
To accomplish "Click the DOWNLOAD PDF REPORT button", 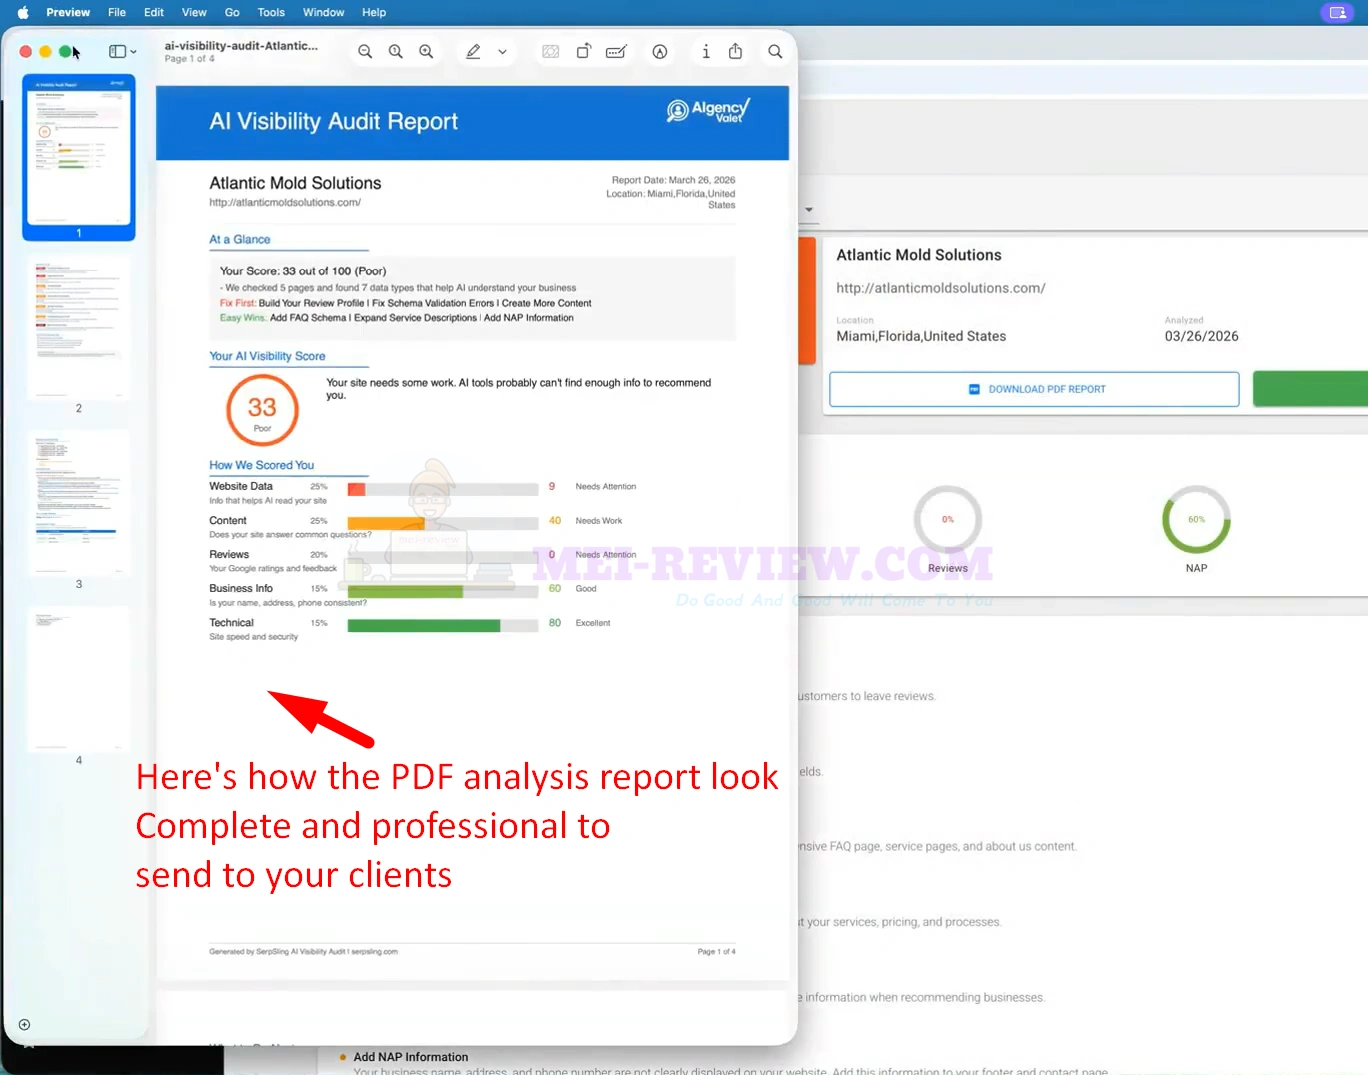I will coord(1034,389).
